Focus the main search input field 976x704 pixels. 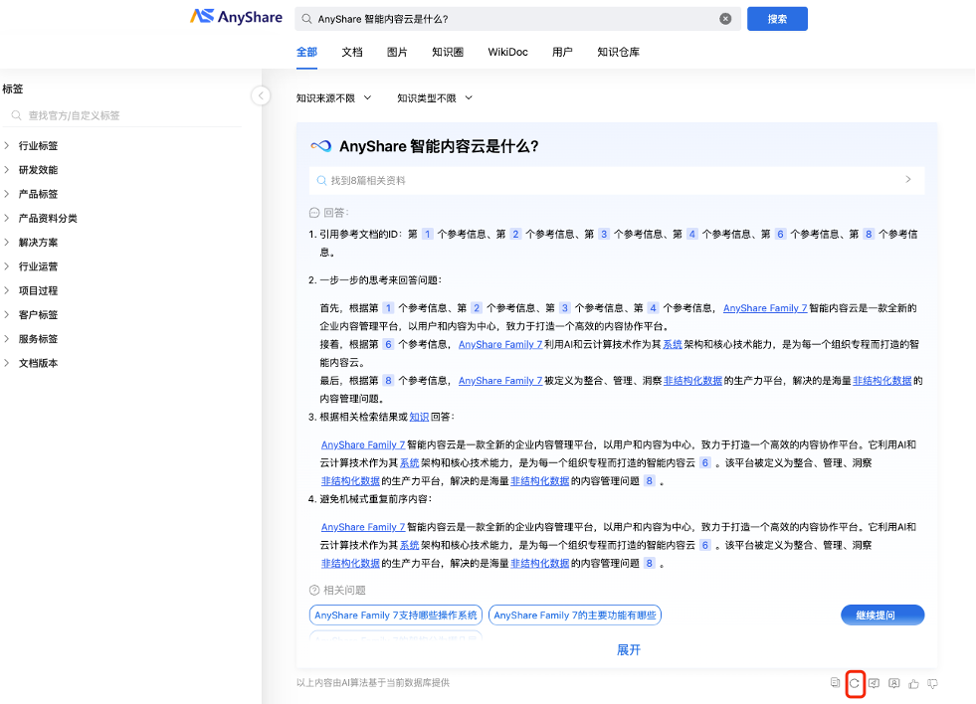pos(517,19)
